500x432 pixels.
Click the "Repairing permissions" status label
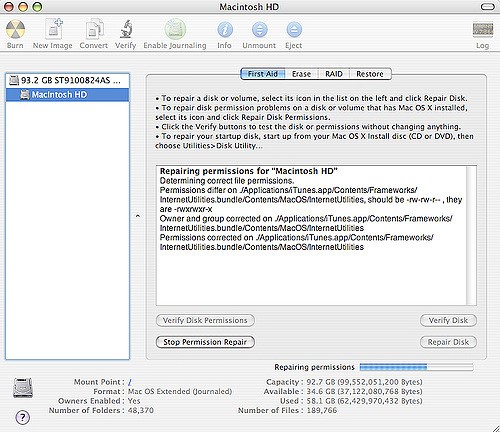[314, 367]
